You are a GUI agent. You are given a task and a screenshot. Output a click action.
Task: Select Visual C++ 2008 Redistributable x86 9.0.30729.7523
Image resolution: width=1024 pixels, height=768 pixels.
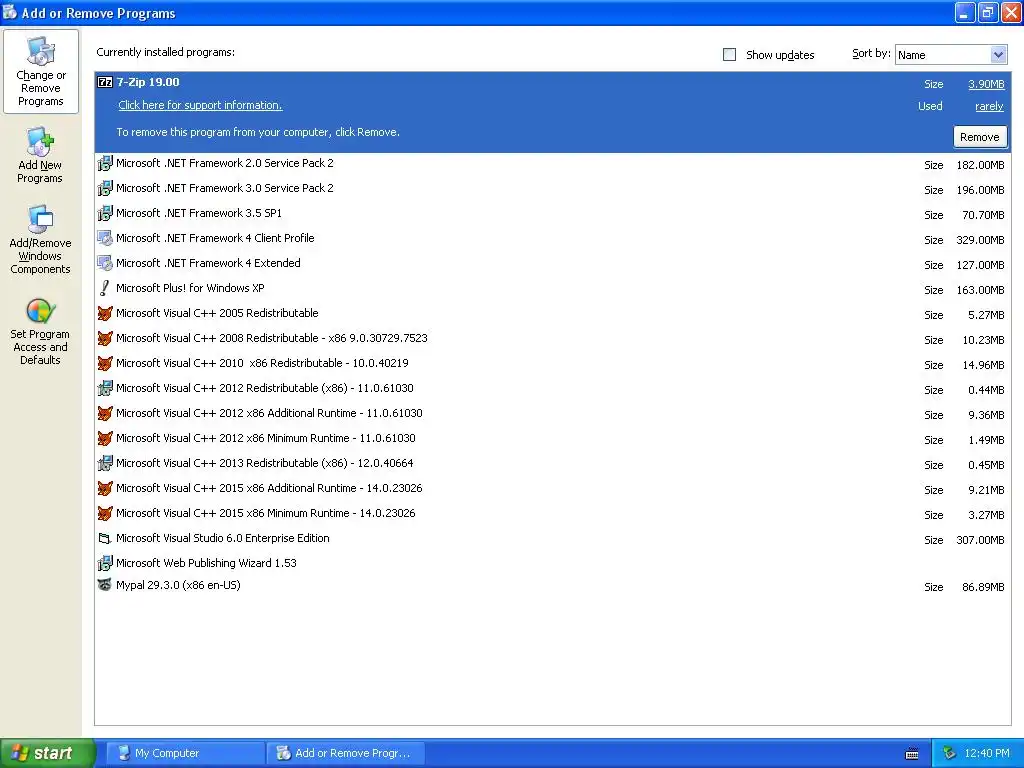(552, 339)
